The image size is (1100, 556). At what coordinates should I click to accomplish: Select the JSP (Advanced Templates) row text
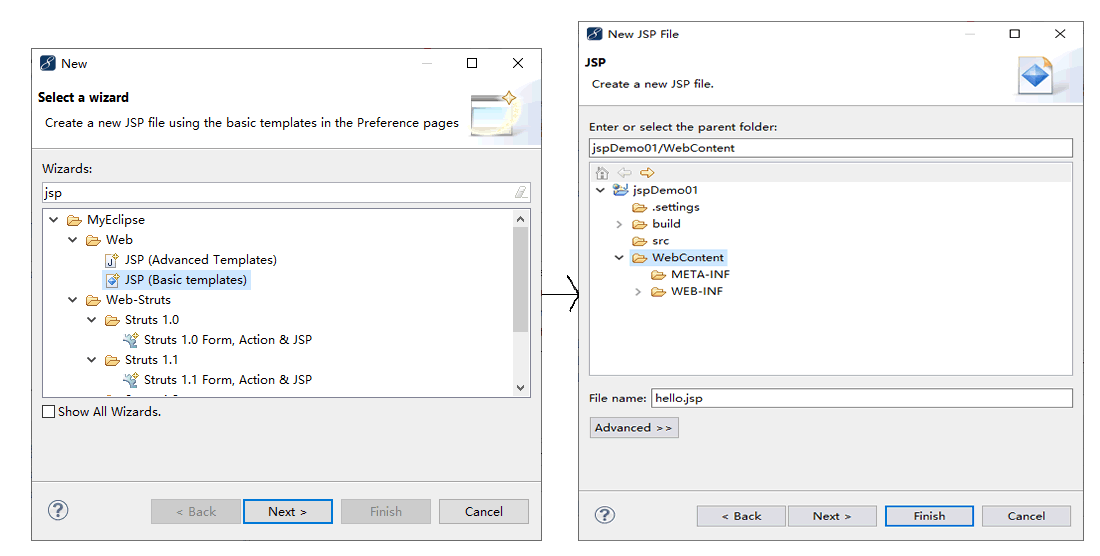click(x=201, y=260)
